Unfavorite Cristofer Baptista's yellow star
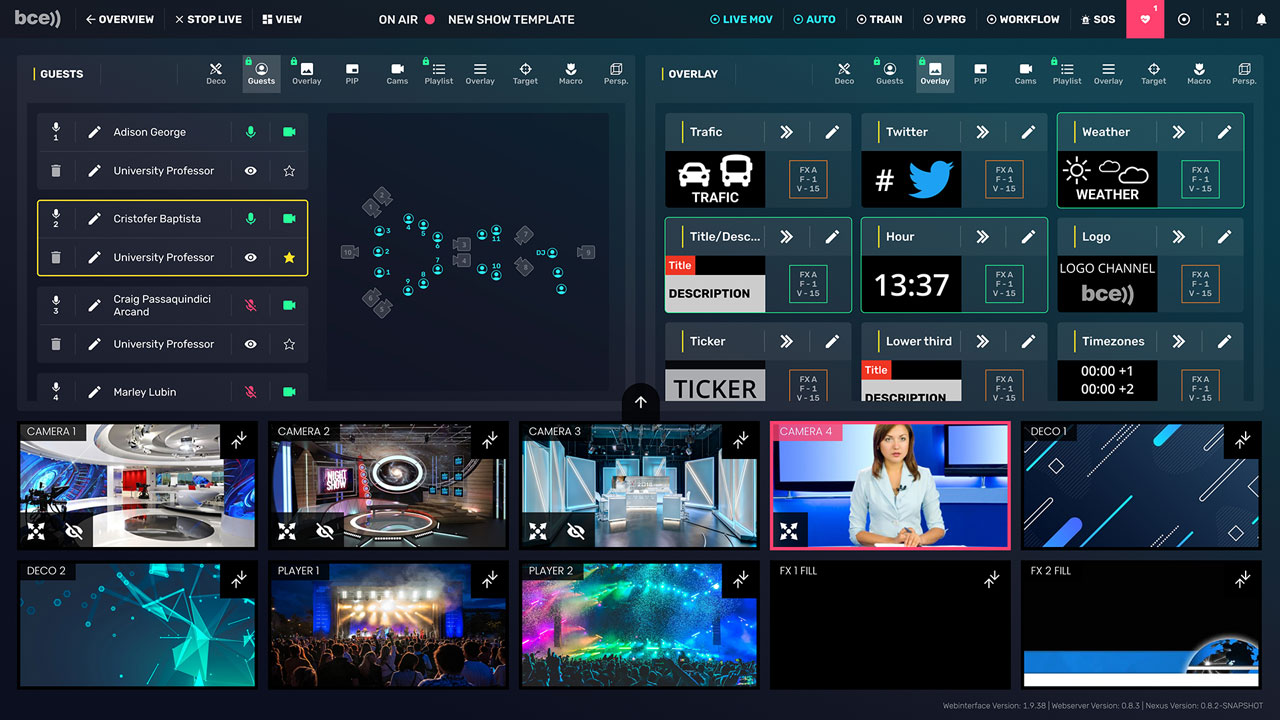 pos(289,257)
